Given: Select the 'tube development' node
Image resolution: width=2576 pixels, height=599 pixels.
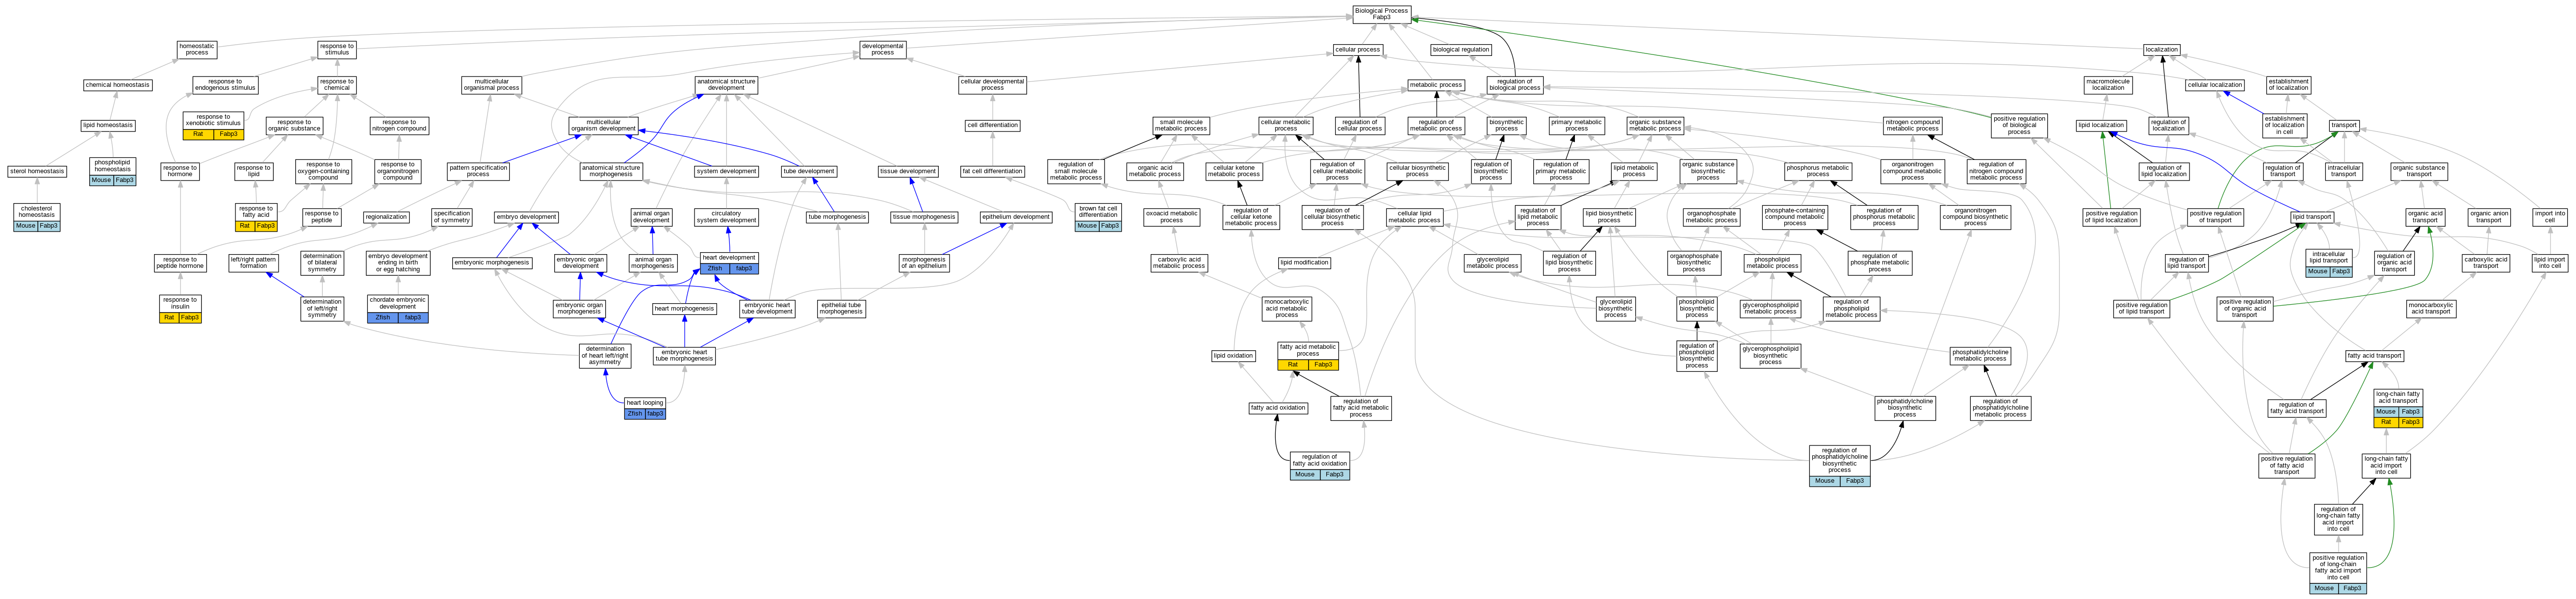Looking at the screenshot, I should [x=809, y=171].
